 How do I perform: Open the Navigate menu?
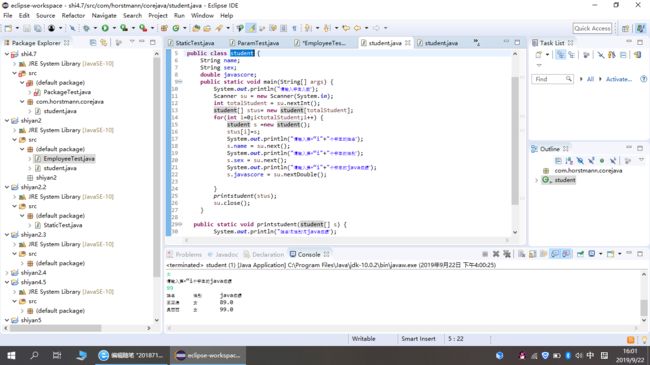(x=104, y=15)
